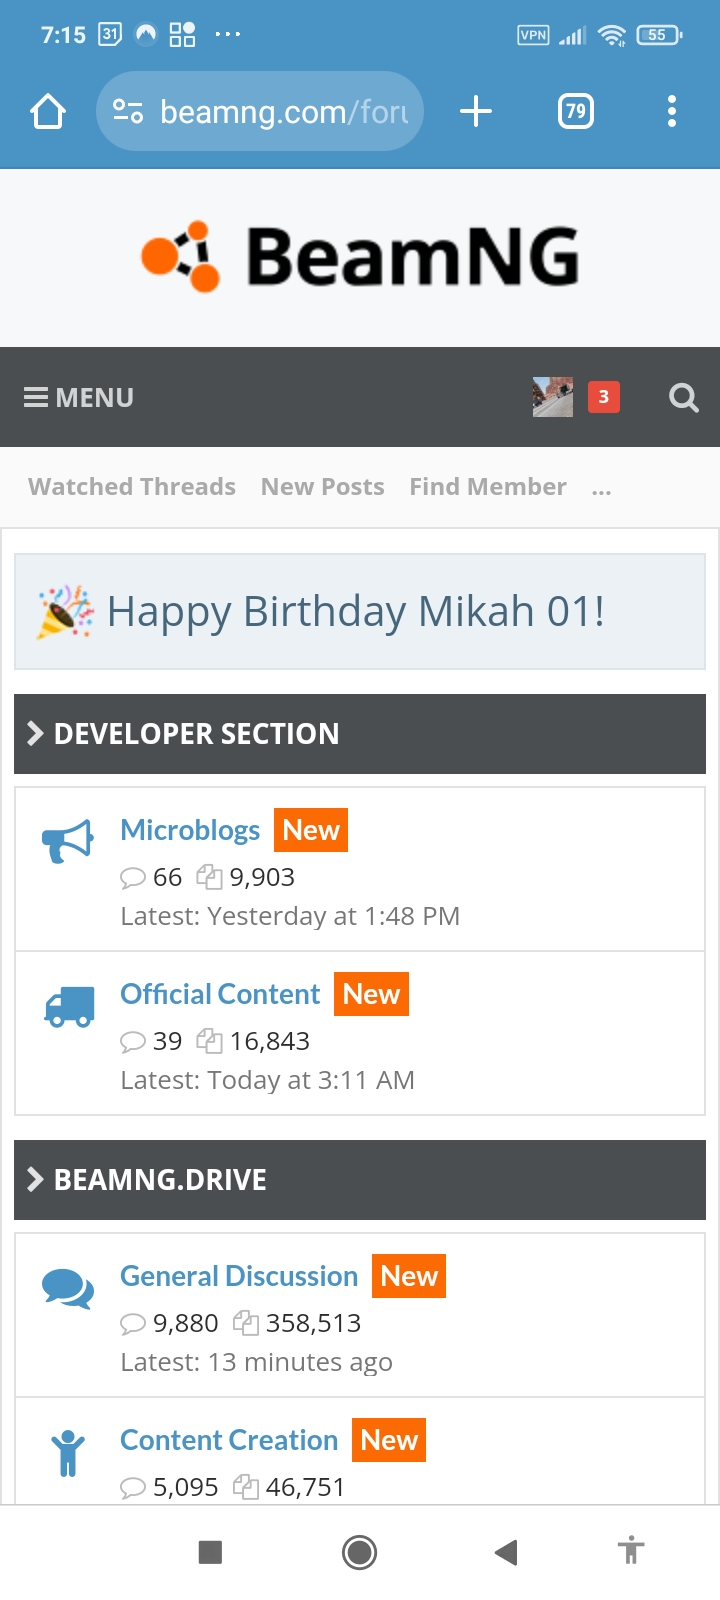Tap the Android home circle button
This screenshot has width=720, height=1600.
coord(359,1552)
